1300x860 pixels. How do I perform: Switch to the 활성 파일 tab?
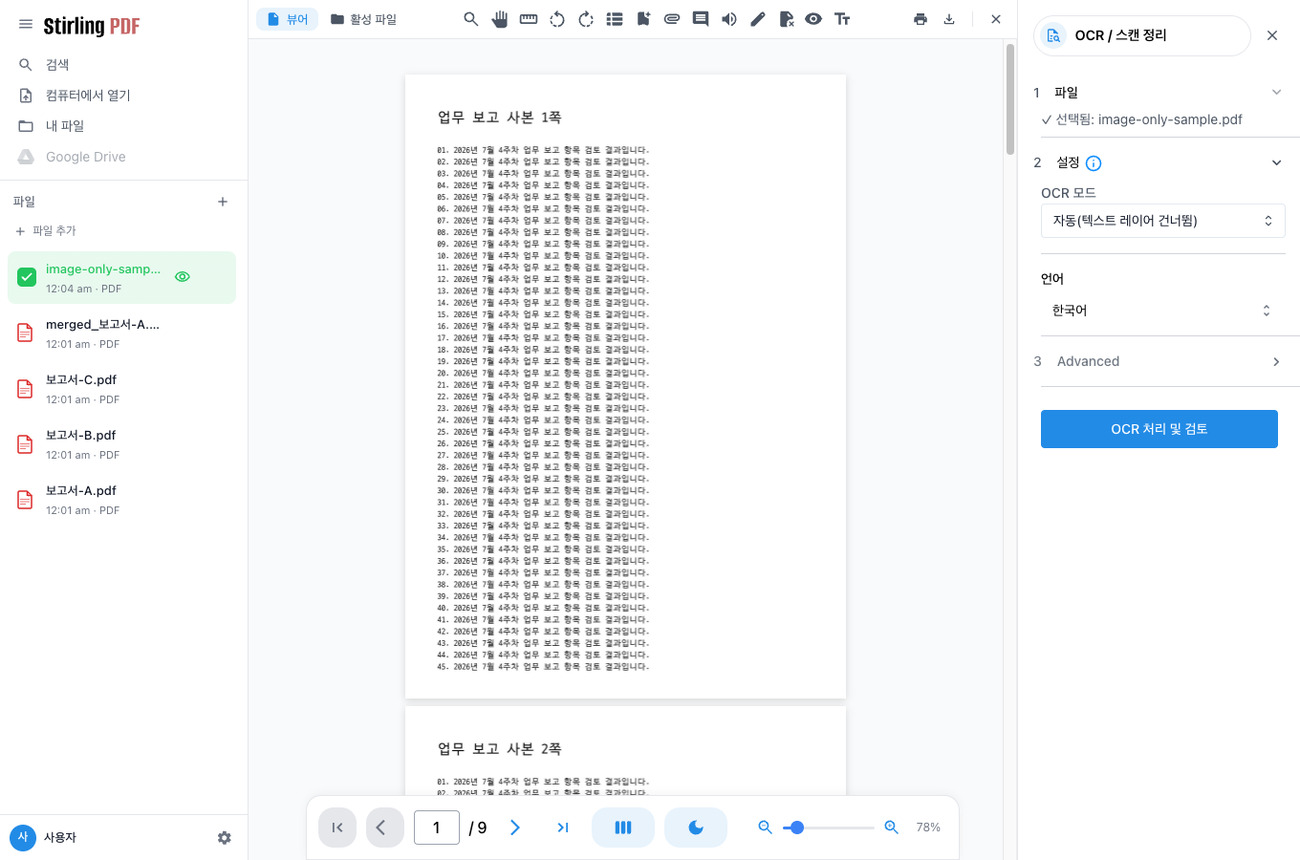(x=363, y=19)
